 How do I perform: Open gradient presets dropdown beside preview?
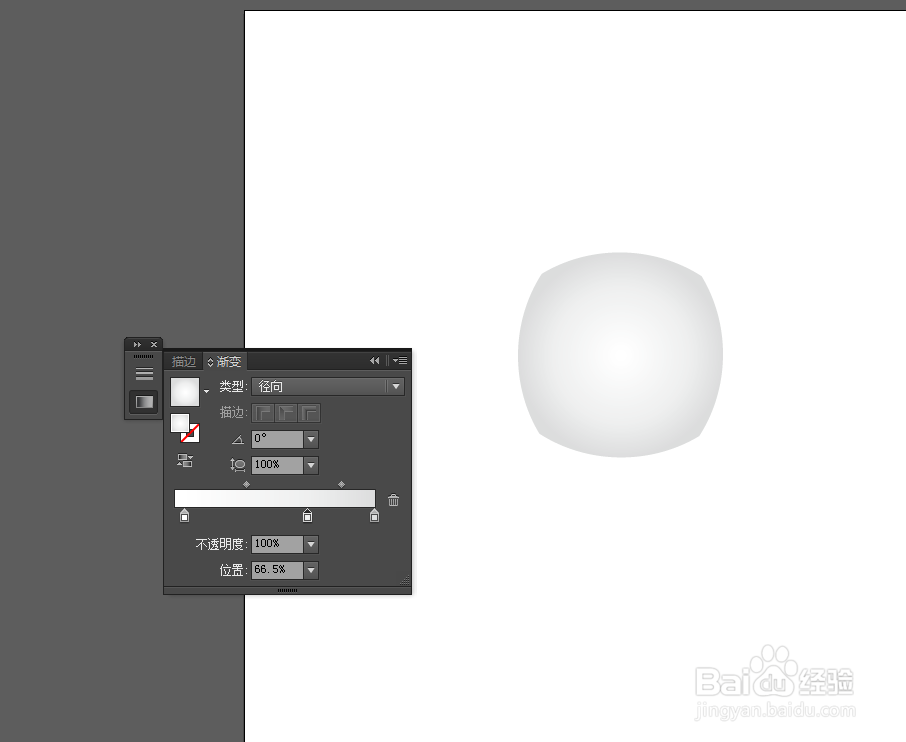pos(206,392)
